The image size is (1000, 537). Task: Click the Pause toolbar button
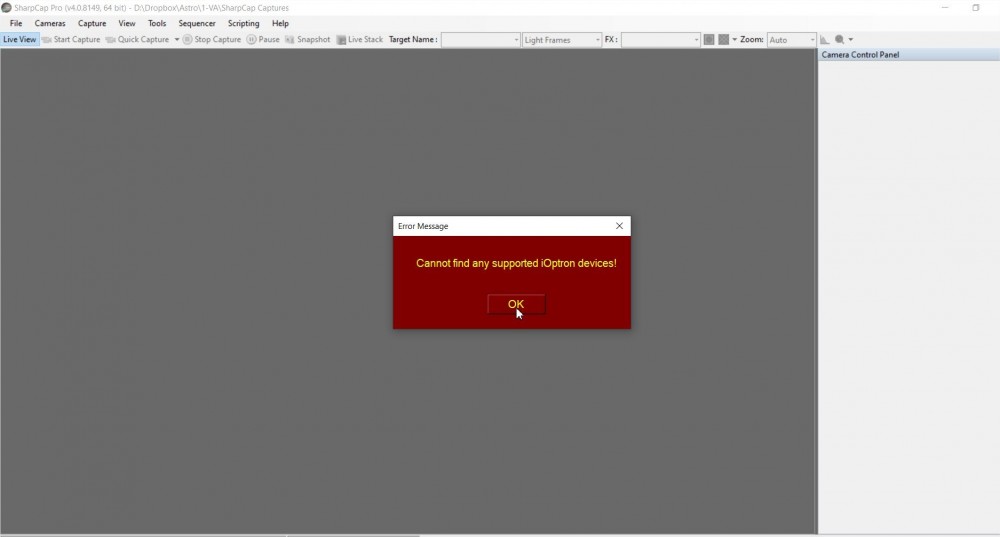[x=263, y=40]
